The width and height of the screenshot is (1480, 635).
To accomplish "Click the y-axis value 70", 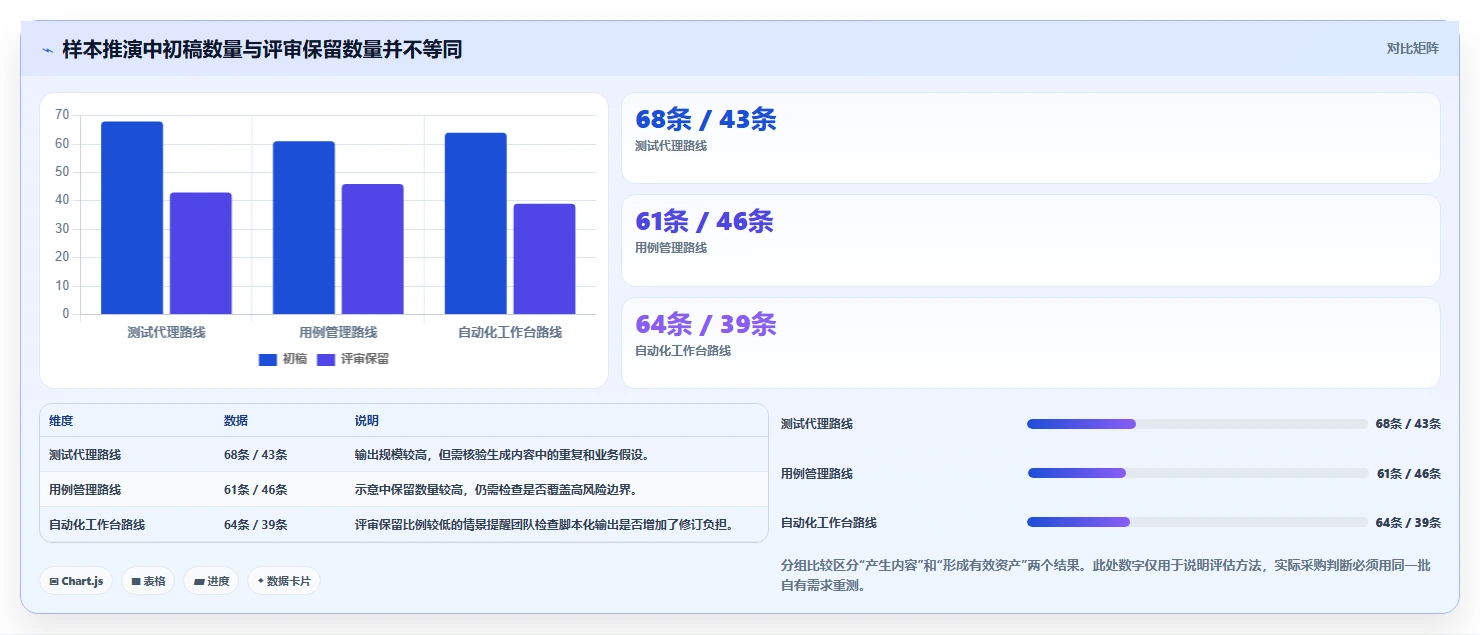I will [x=62, y=115].
